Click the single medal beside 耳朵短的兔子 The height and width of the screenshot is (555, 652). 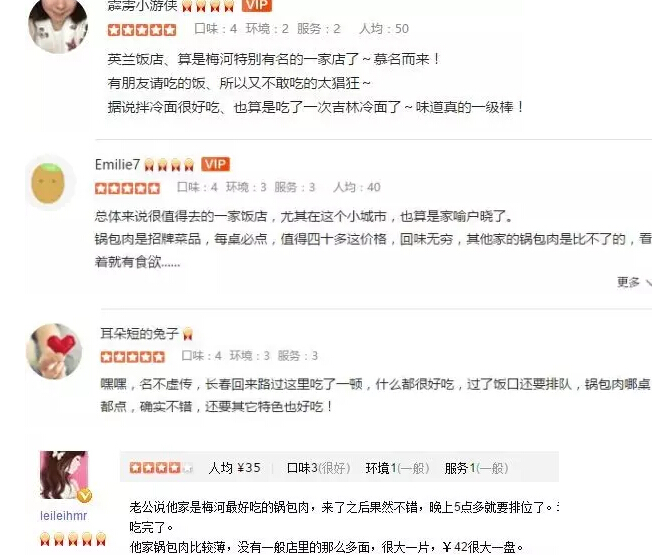click(188, 334)
